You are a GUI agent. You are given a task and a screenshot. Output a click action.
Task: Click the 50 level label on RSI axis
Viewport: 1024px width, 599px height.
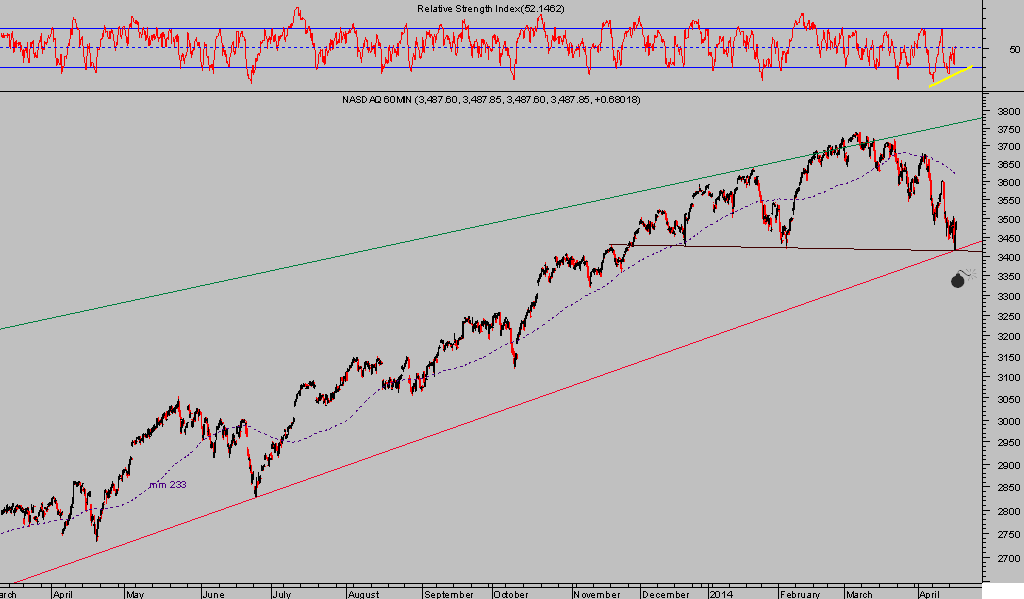tap(1014, 48)
